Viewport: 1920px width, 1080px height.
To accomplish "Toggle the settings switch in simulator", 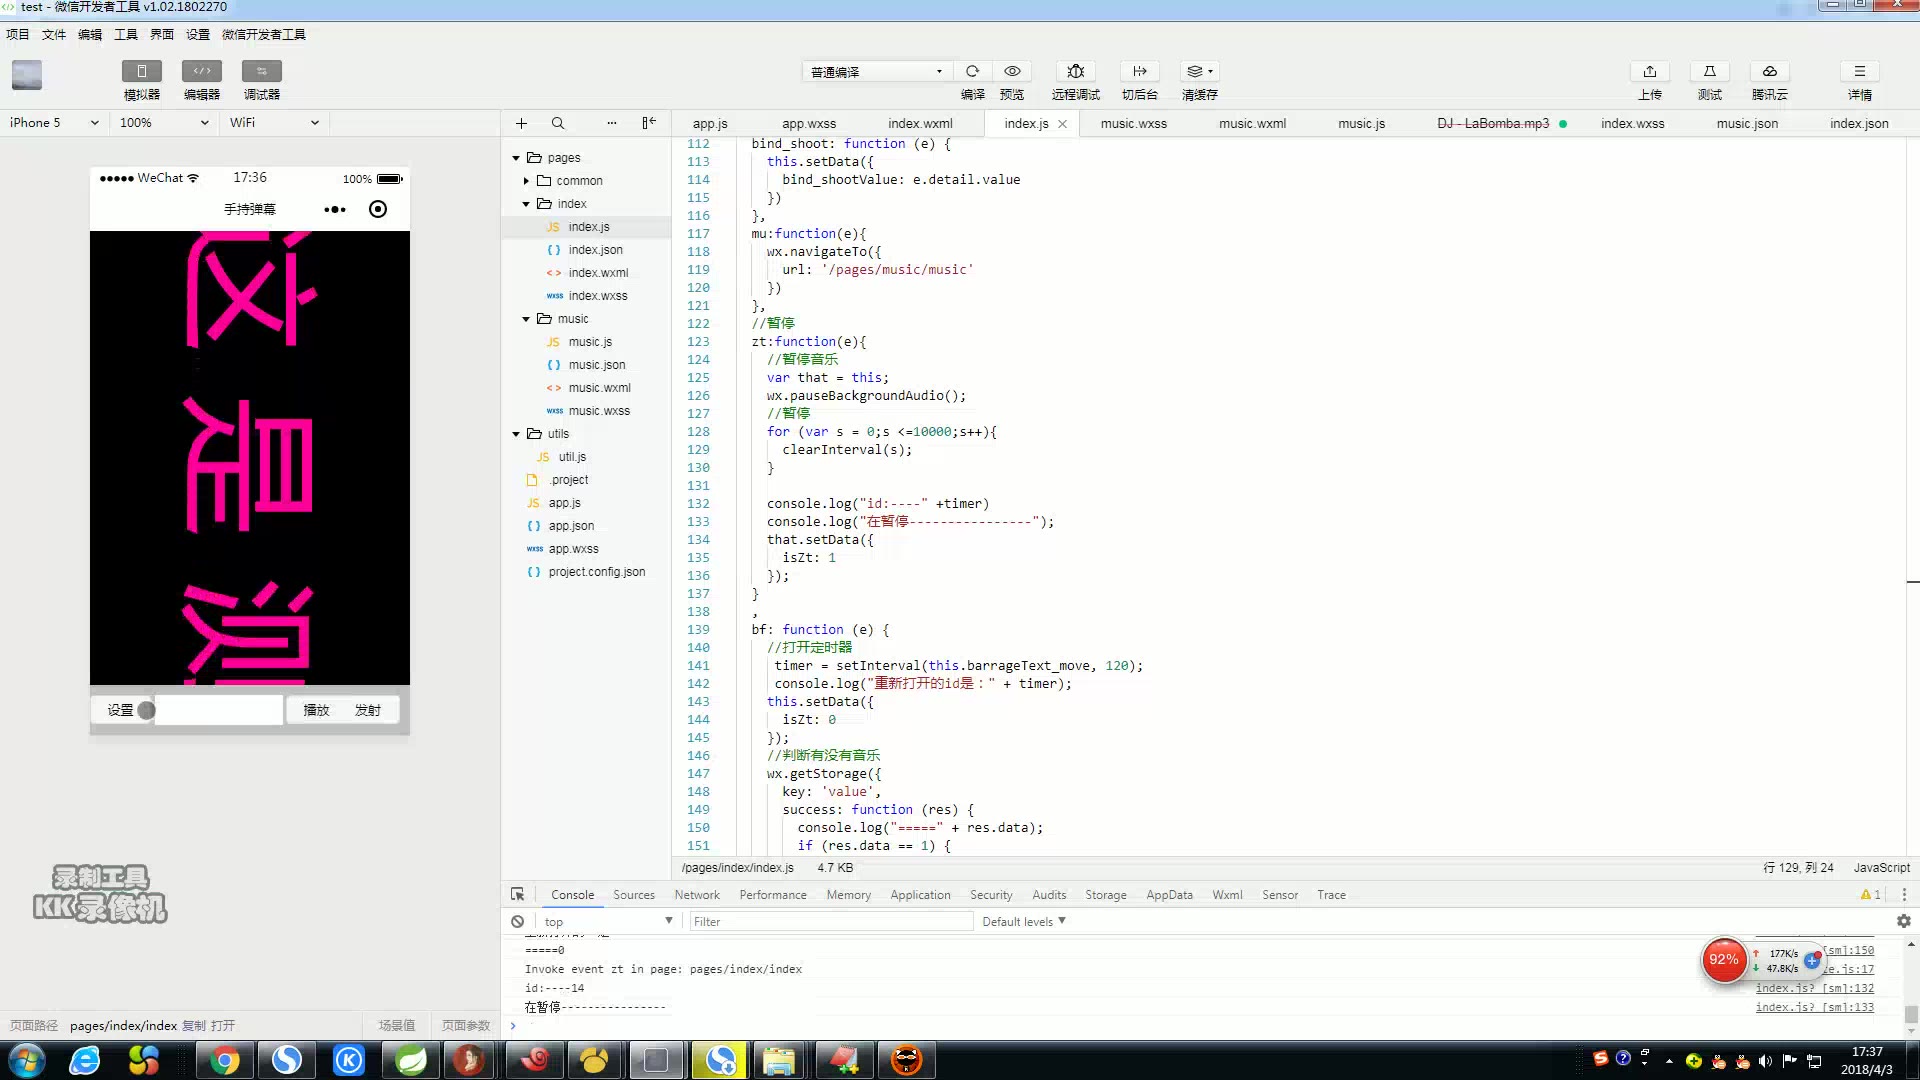I will tap(146, 710).
